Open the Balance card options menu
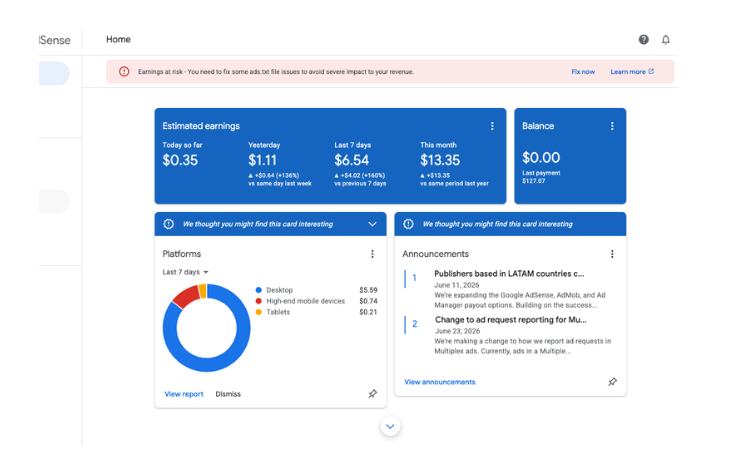This screenshot has width=745, height=475. (612, 126)
